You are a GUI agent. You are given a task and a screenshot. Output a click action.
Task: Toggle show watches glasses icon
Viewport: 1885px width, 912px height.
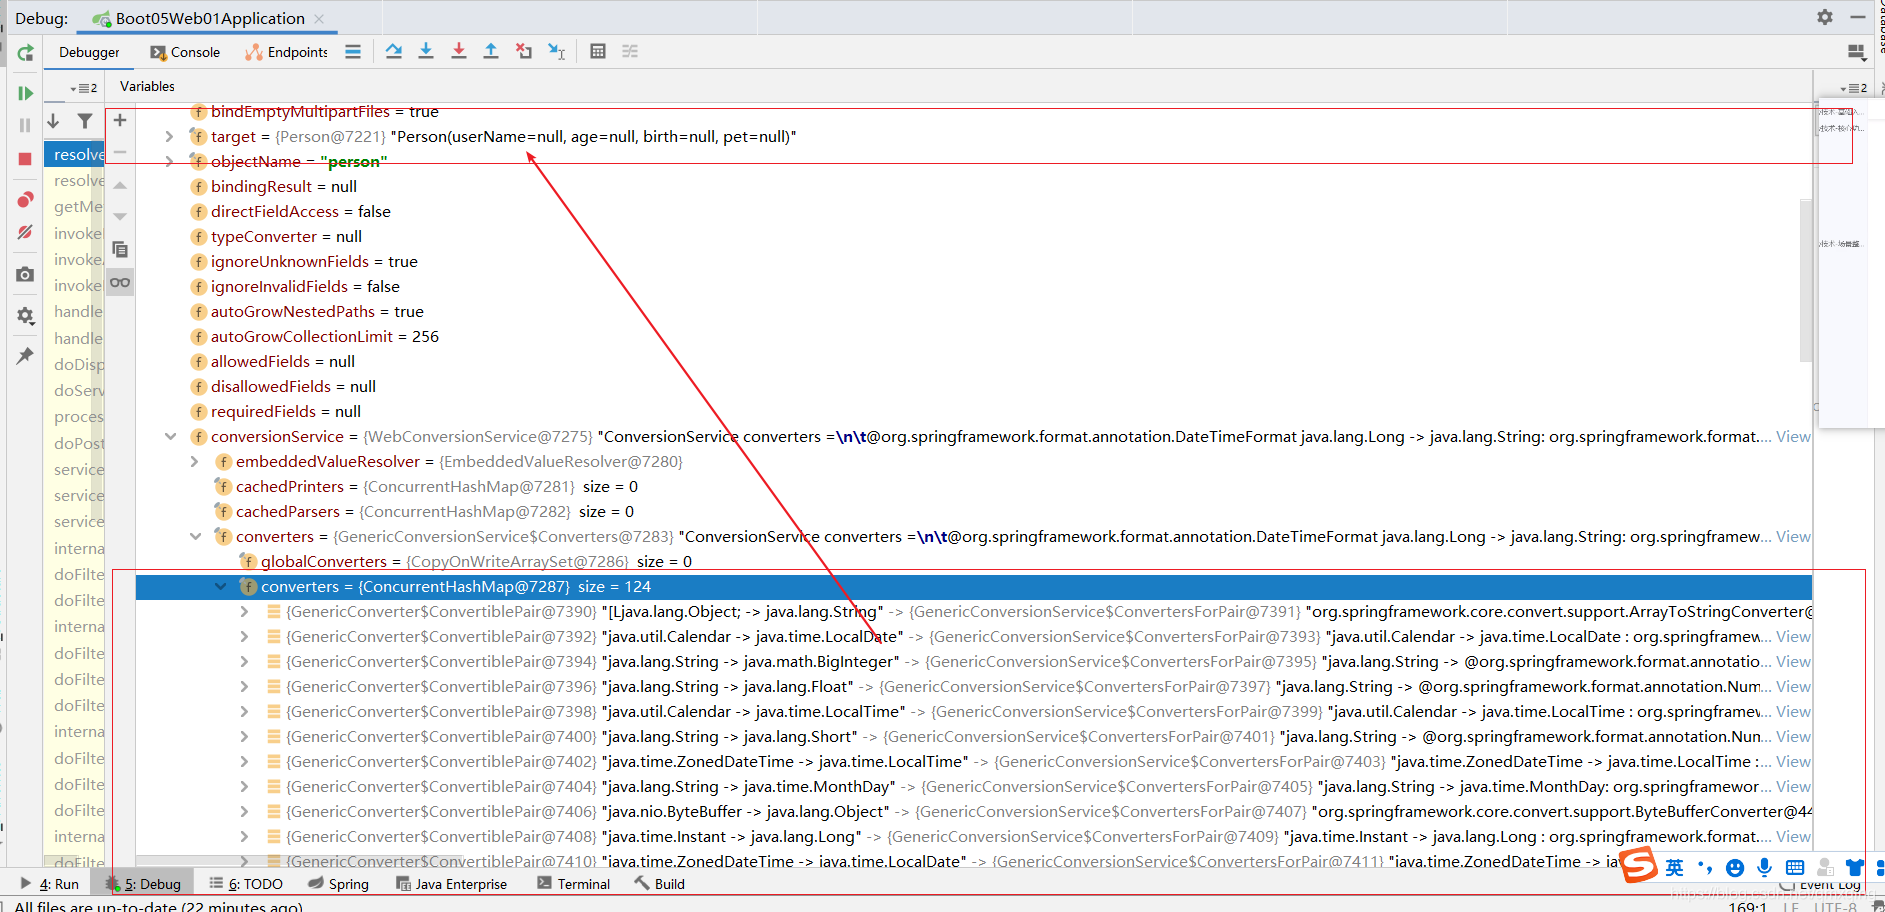click(120, 282)
